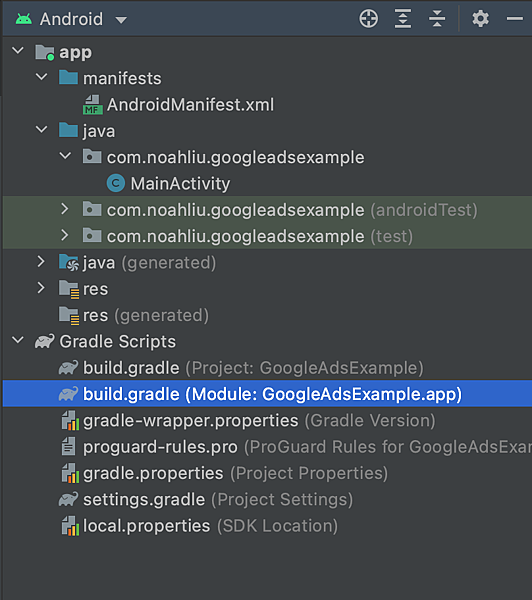Click the Select Opened File crosshair icon
Image resolution: width=532 pixels, height=600 pixels.
(369, 19)
